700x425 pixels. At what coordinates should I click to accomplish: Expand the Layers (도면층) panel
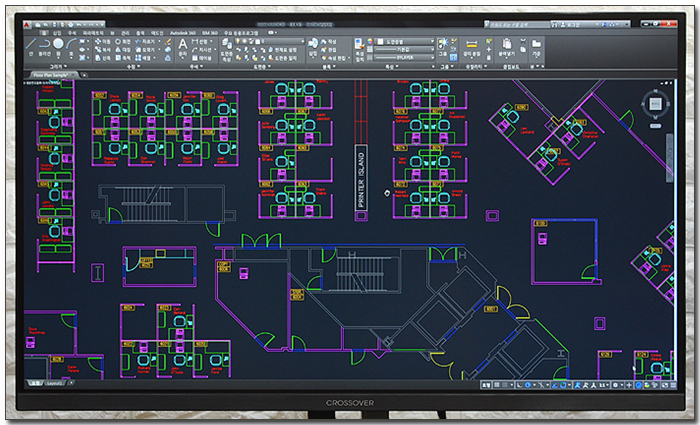click(263, 66)
